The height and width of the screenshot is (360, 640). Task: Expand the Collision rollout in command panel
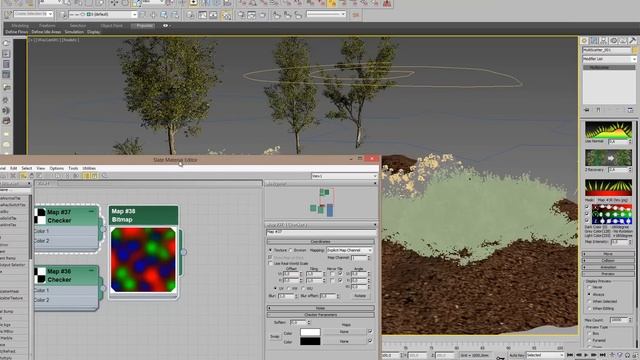608,260
